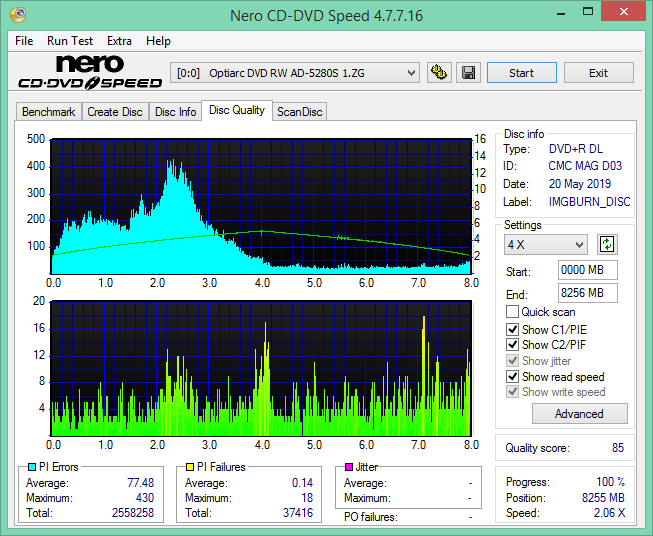Open the drive selection dropdown
Screen dimensions: 653x536
coord(295,73)
